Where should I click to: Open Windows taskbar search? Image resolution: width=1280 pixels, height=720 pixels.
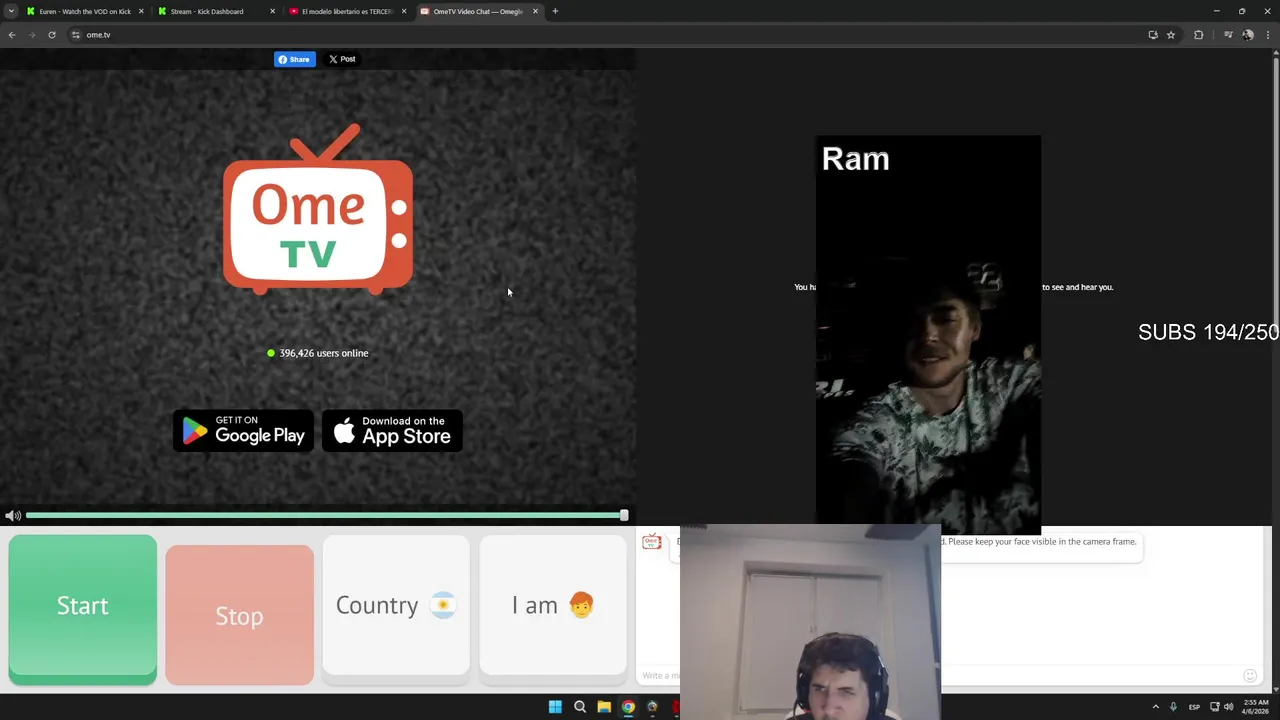click(x=580, y=707)
